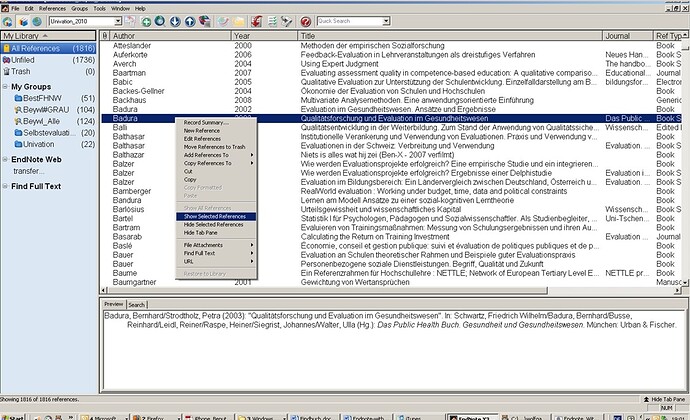Create a New Reference with green plus icon
690x420 pixels.
146,21
